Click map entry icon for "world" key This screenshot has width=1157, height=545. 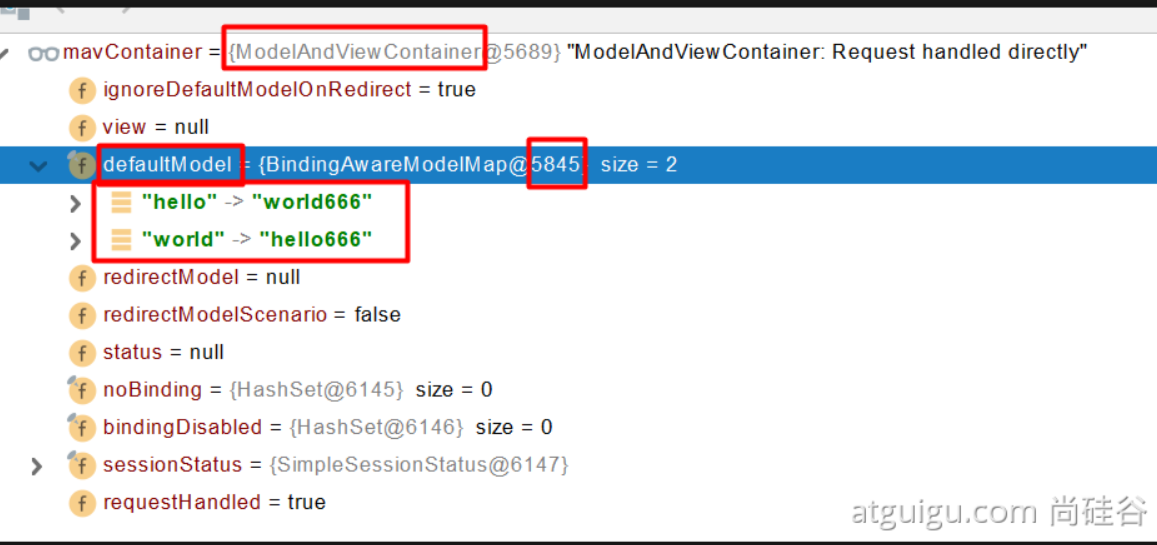pyautogui.click(x=120, y=240)
